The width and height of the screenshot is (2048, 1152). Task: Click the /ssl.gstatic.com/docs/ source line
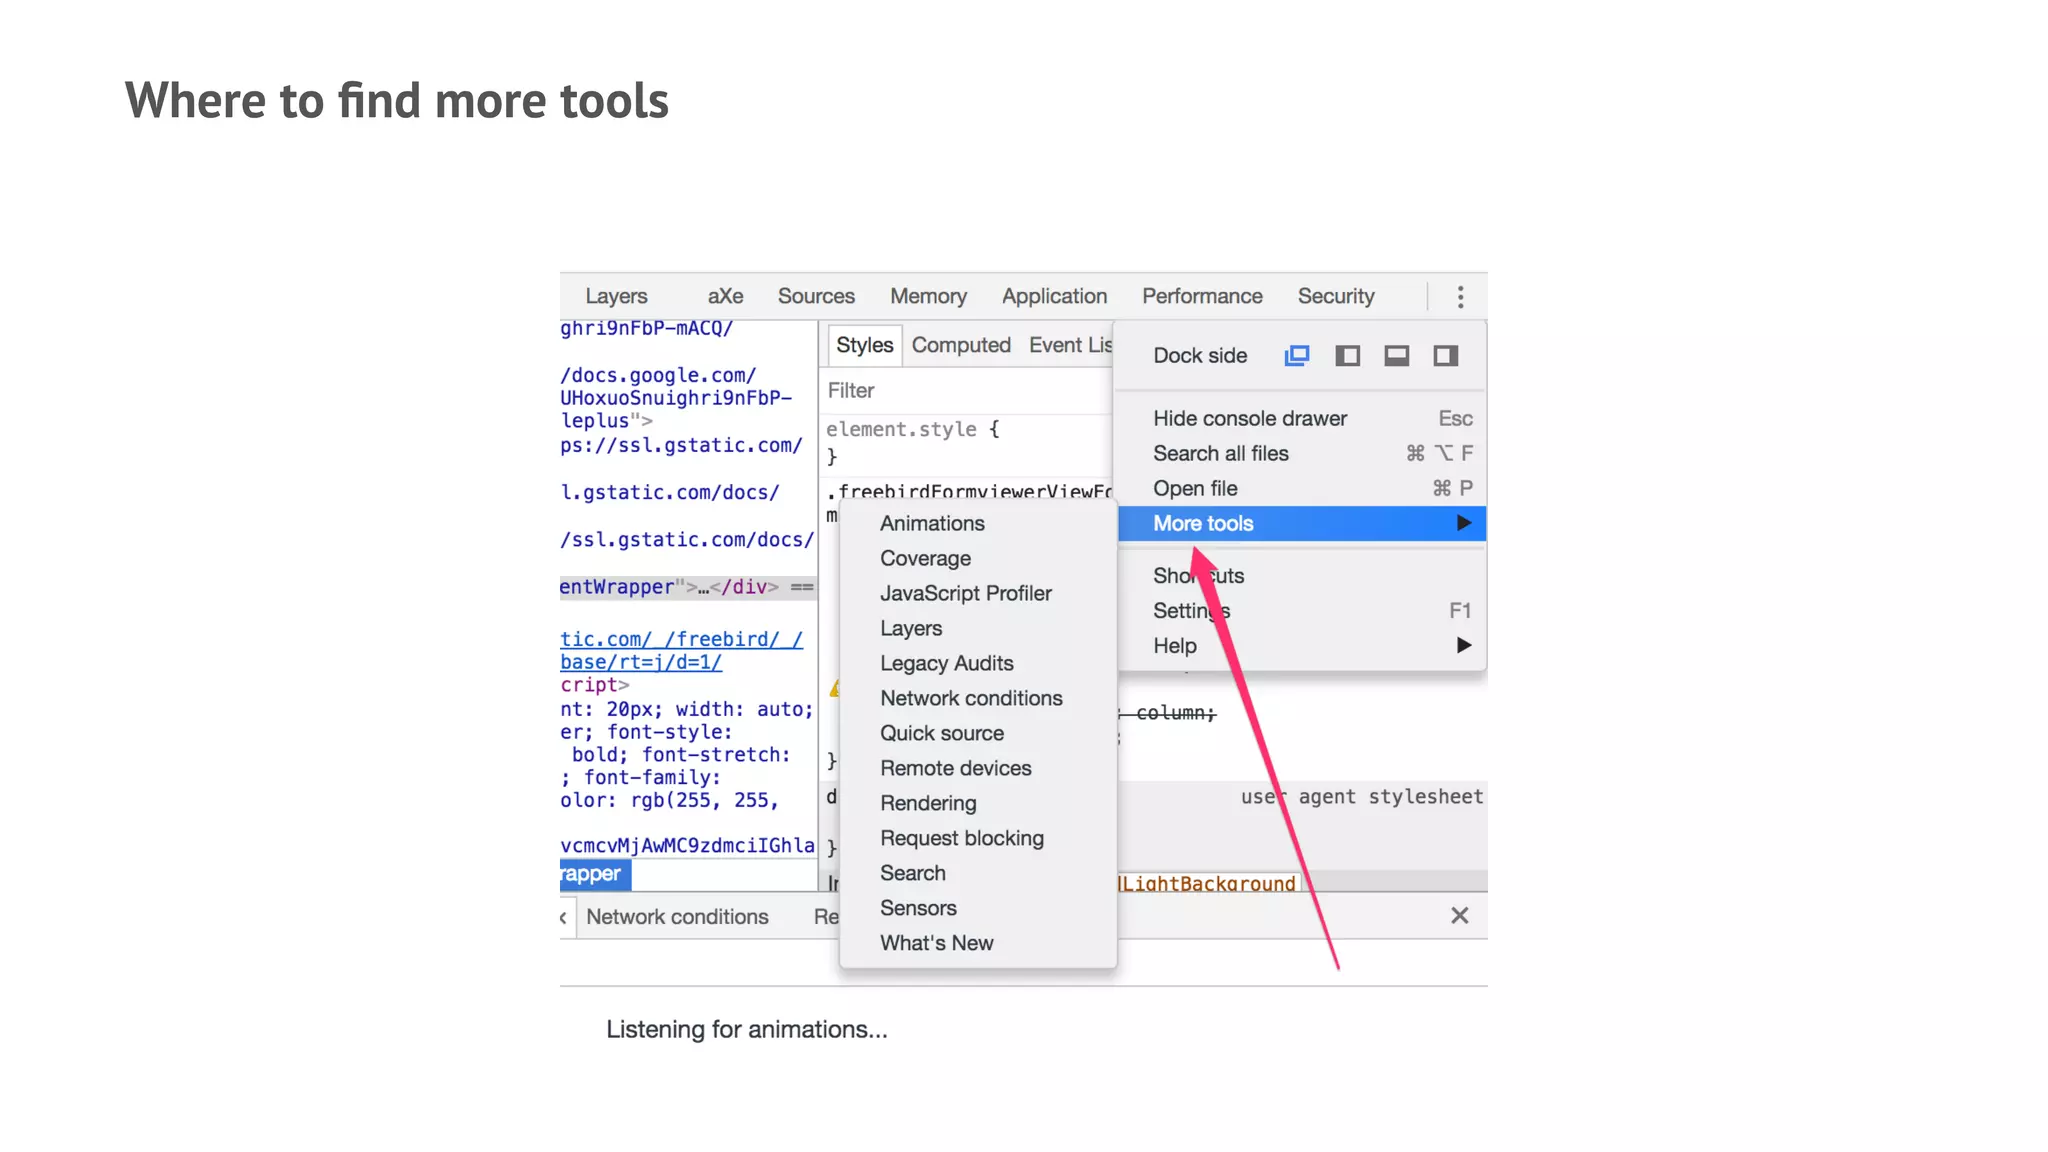click(x=687, y=540)
